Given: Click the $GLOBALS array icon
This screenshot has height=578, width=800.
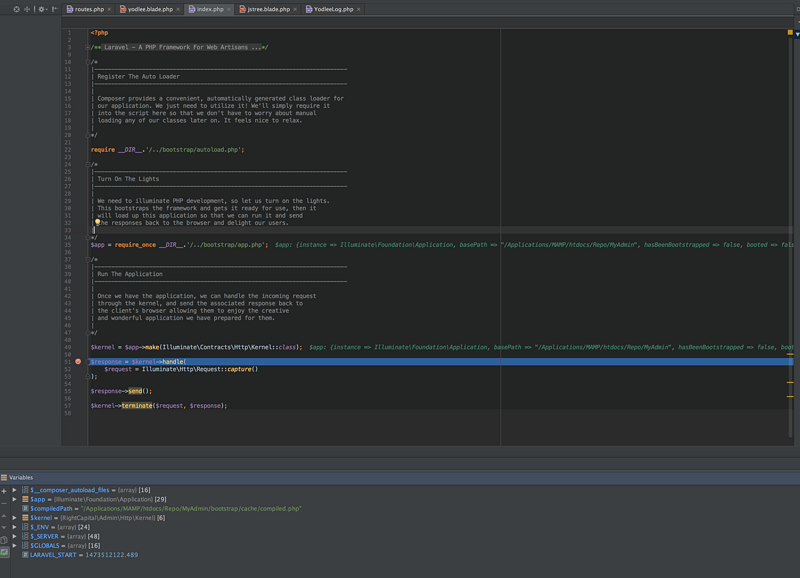Looking at the screenshot, I should (x=25, y=545).
